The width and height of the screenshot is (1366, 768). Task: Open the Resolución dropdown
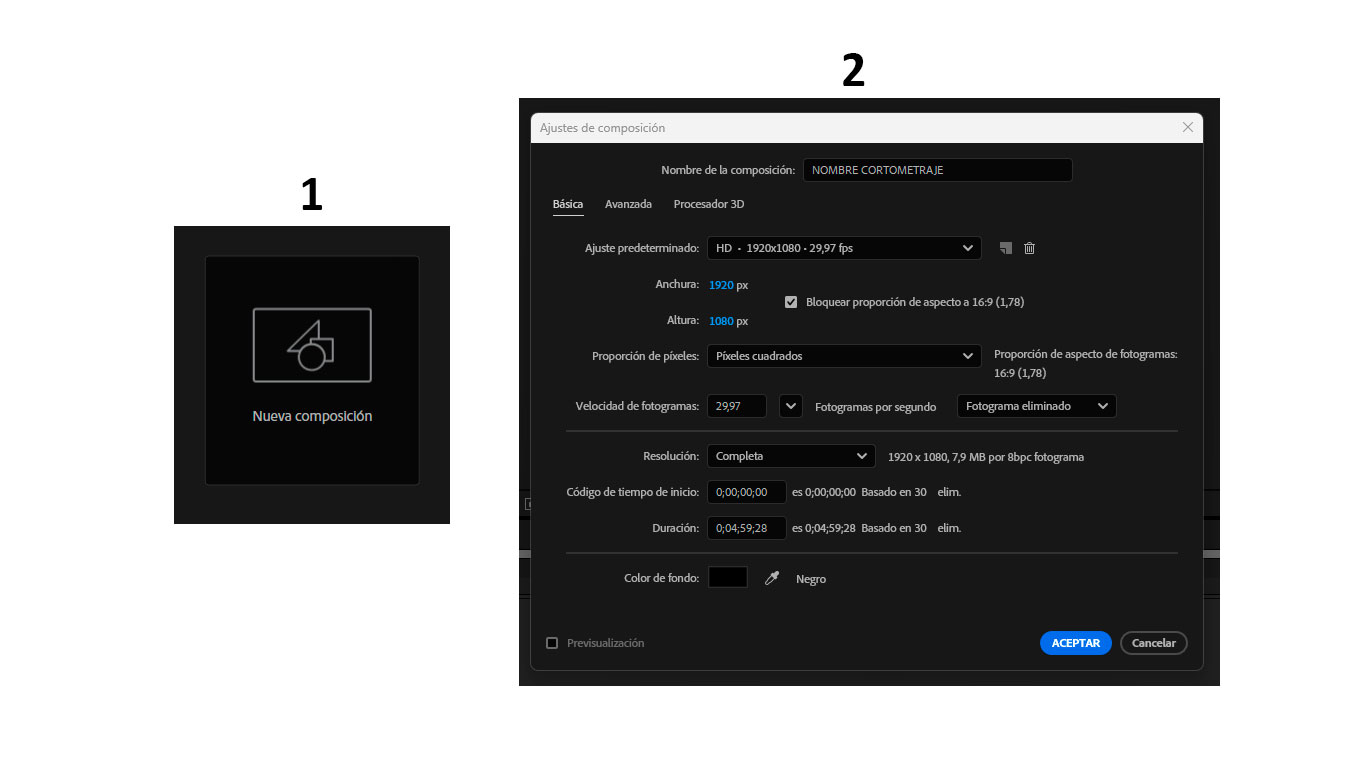[791, 456]
